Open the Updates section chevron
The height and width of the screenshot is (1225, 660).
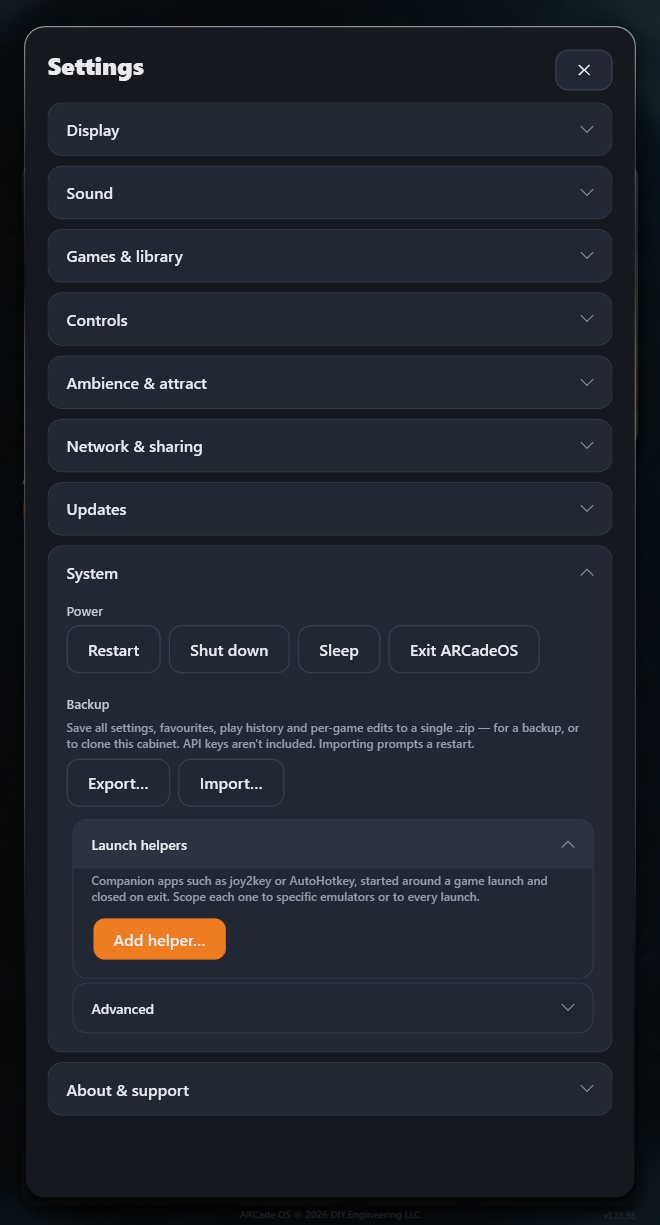click(x=587, y=508)
